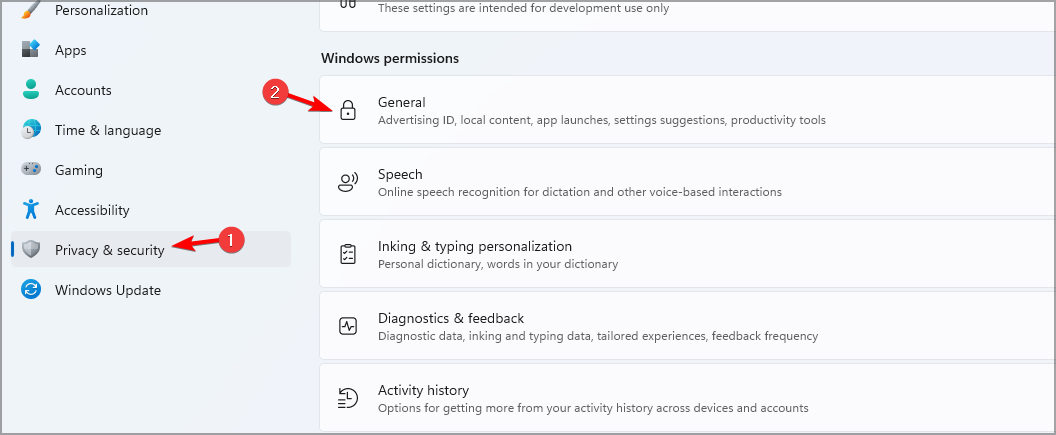Click the Windows Update sync icon
This screenshot has width=1056, height=435.
click(x=31, y=290)
